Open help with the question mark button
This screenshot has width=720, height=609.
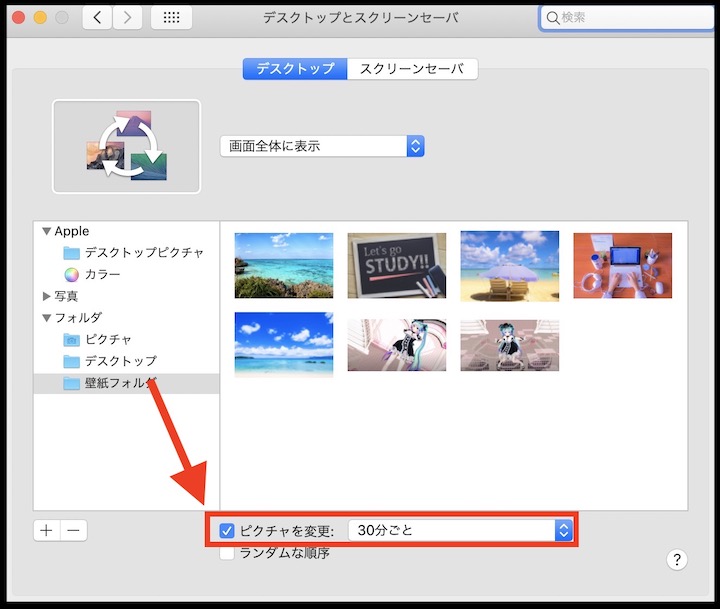pos(677,559)
